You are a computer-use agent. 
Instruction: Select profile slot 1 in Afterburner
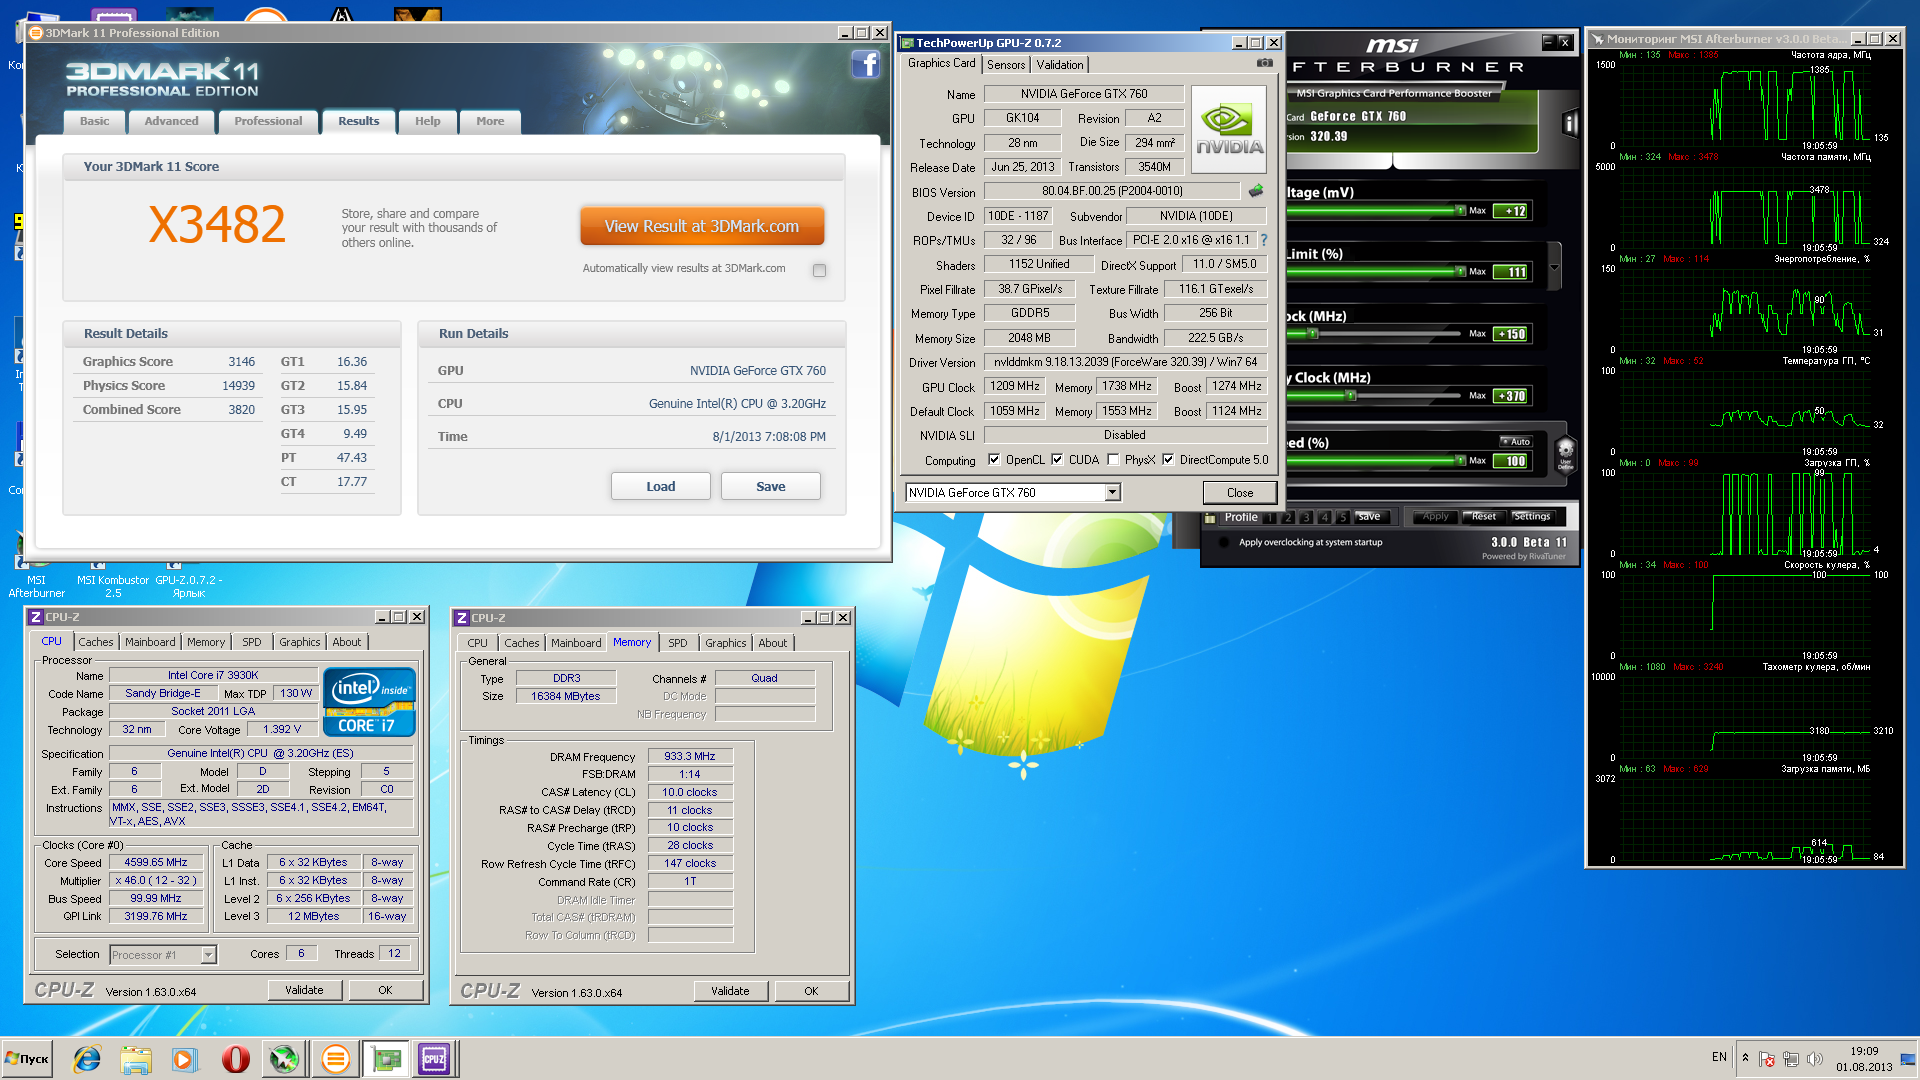(x=1270, y=517)
